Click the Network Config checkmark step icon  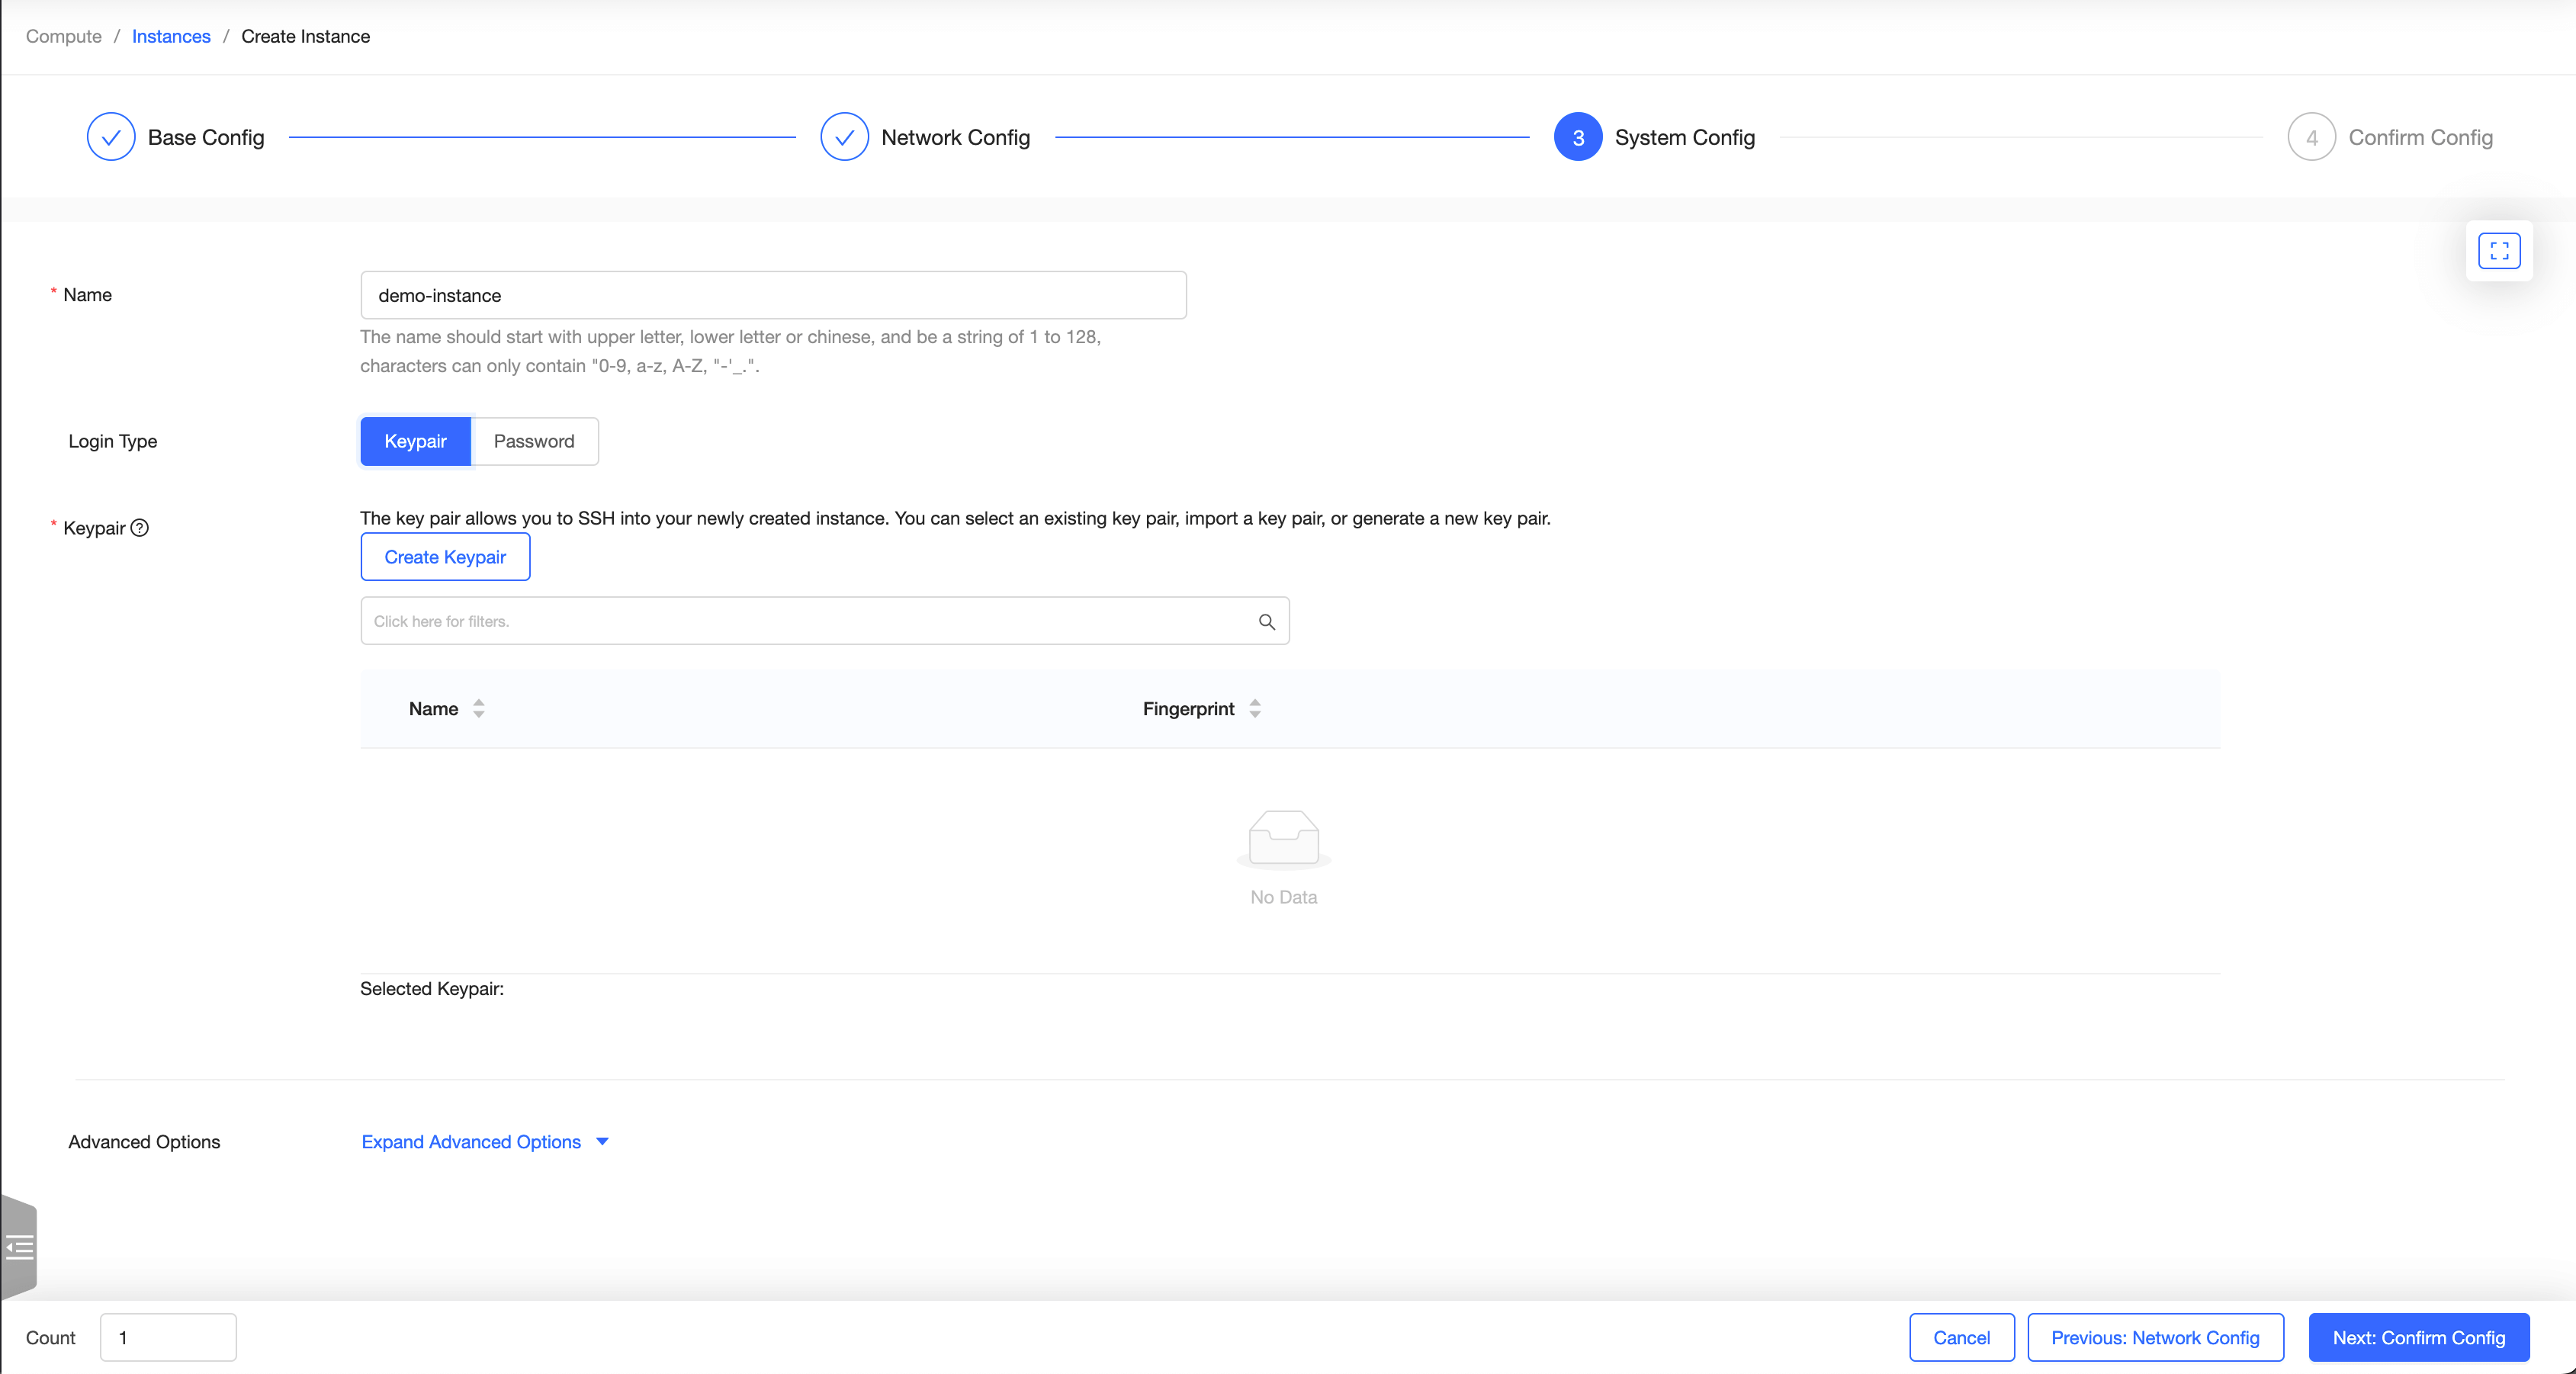[844, 137]
